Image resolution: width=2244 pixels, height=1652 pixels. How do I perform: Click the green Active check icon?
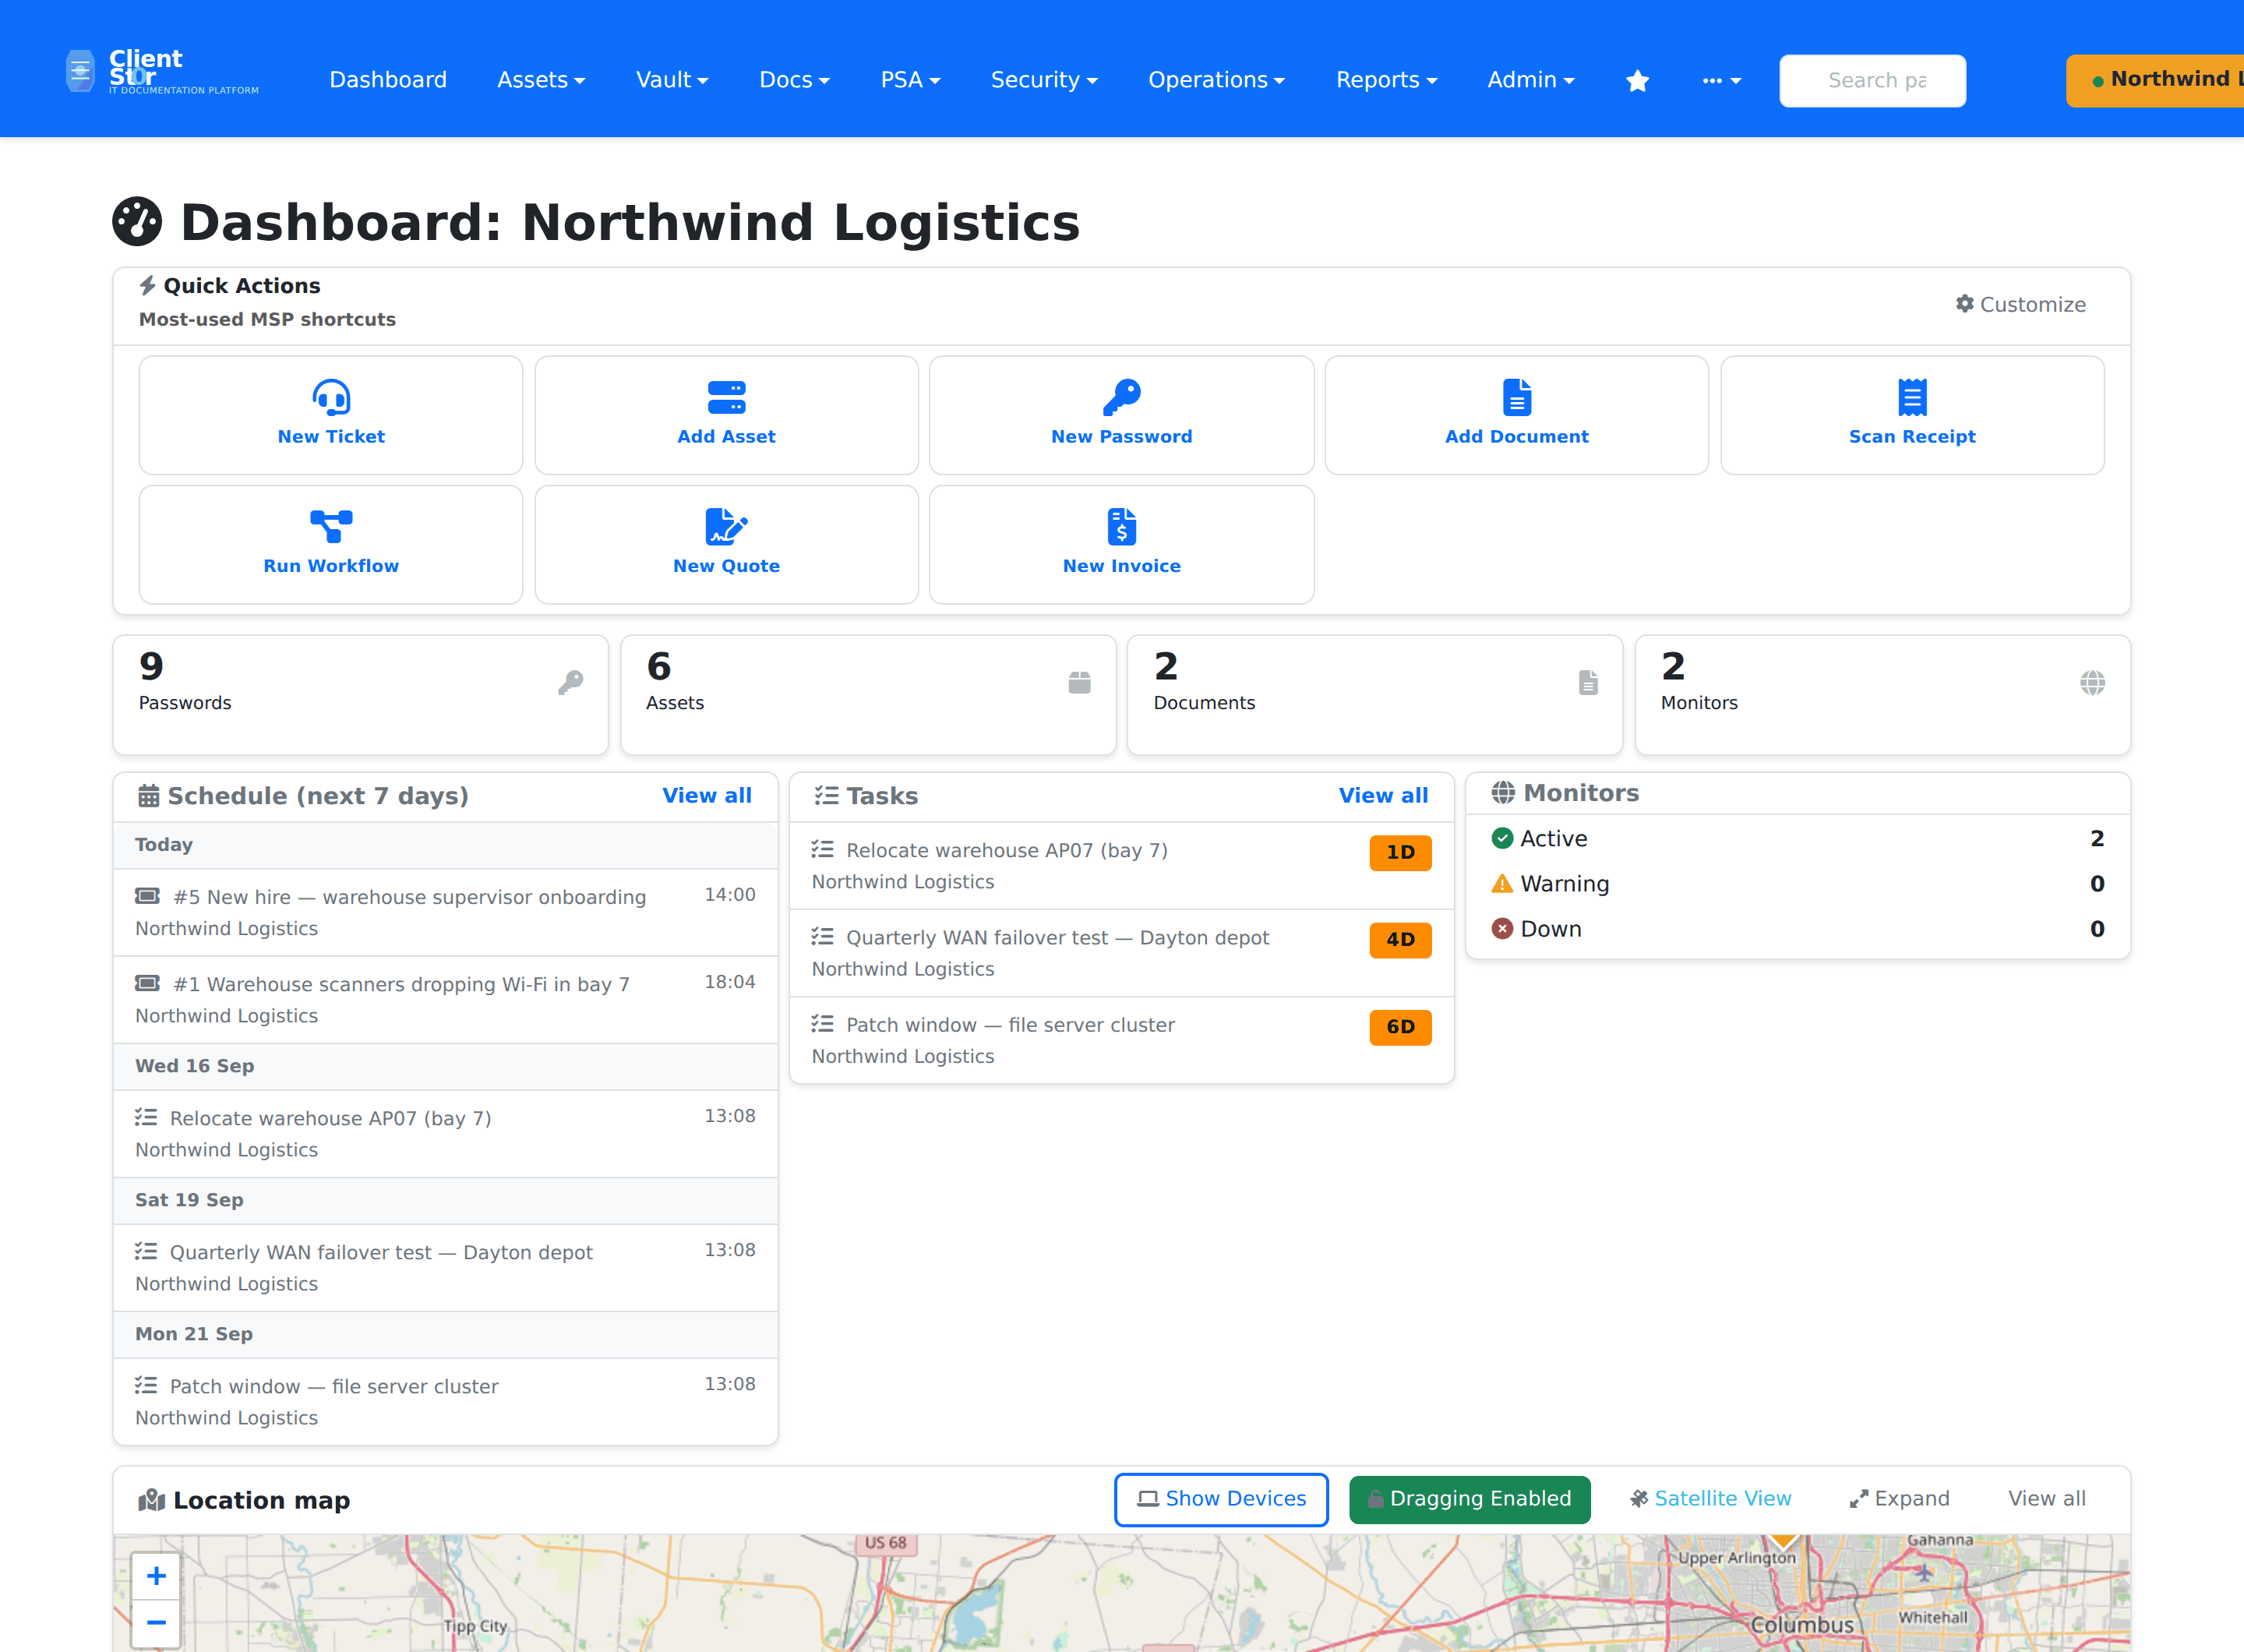1502,838
